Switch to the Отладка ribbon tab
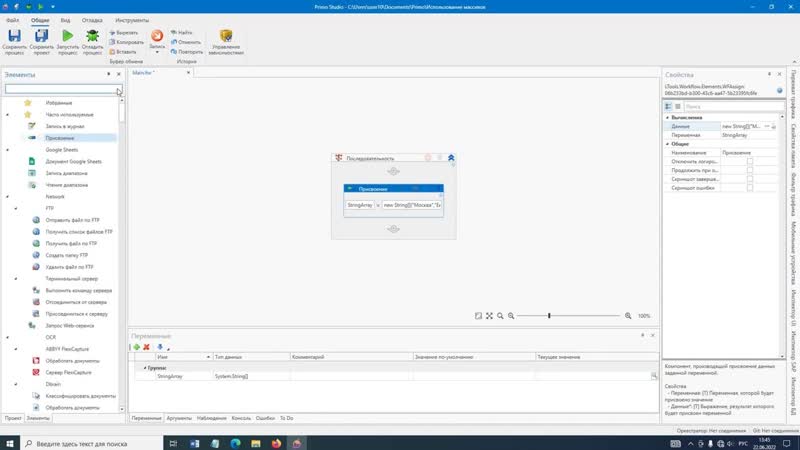800x450 pixels. (92, 20)
